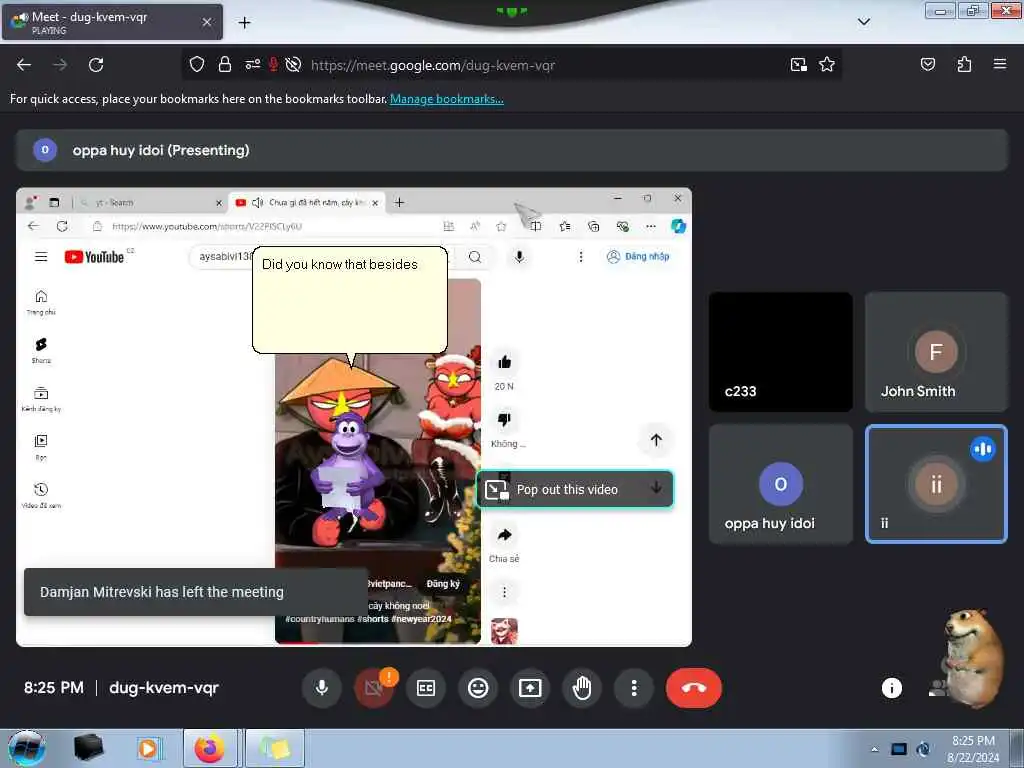
Task: Click the shared screen YouTube logo
Action: coord(95,257)
